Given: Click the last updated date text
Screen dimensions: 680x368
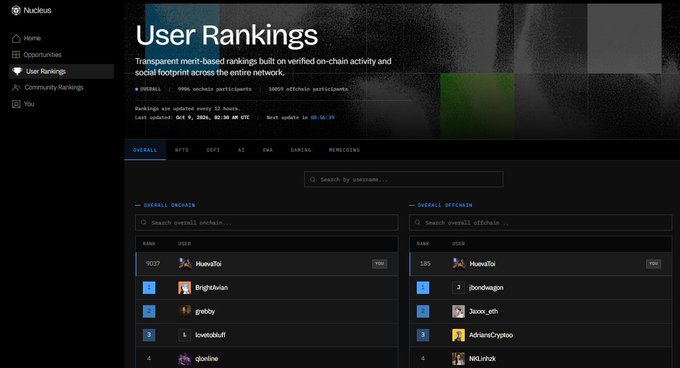Looking at the screenshot, I should coord(212,117).
